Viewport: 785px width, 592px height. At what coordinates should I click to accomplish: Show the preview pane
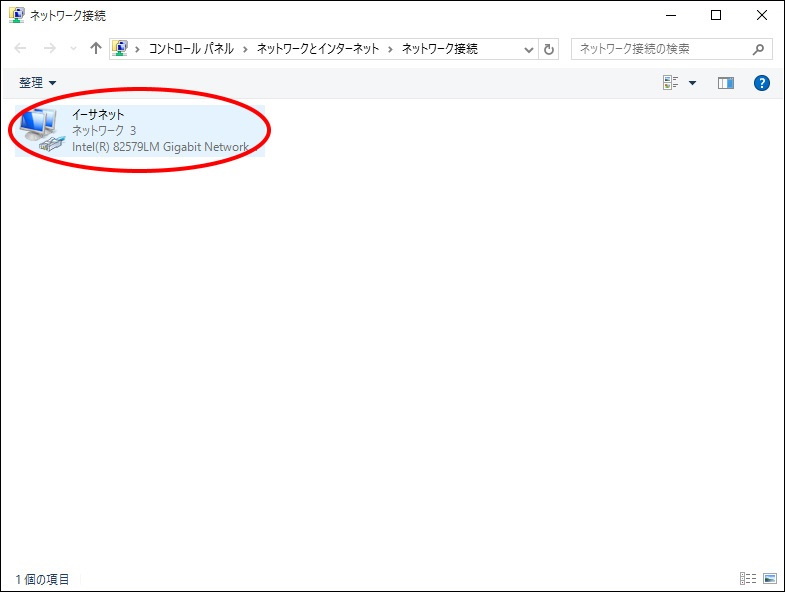725,83
